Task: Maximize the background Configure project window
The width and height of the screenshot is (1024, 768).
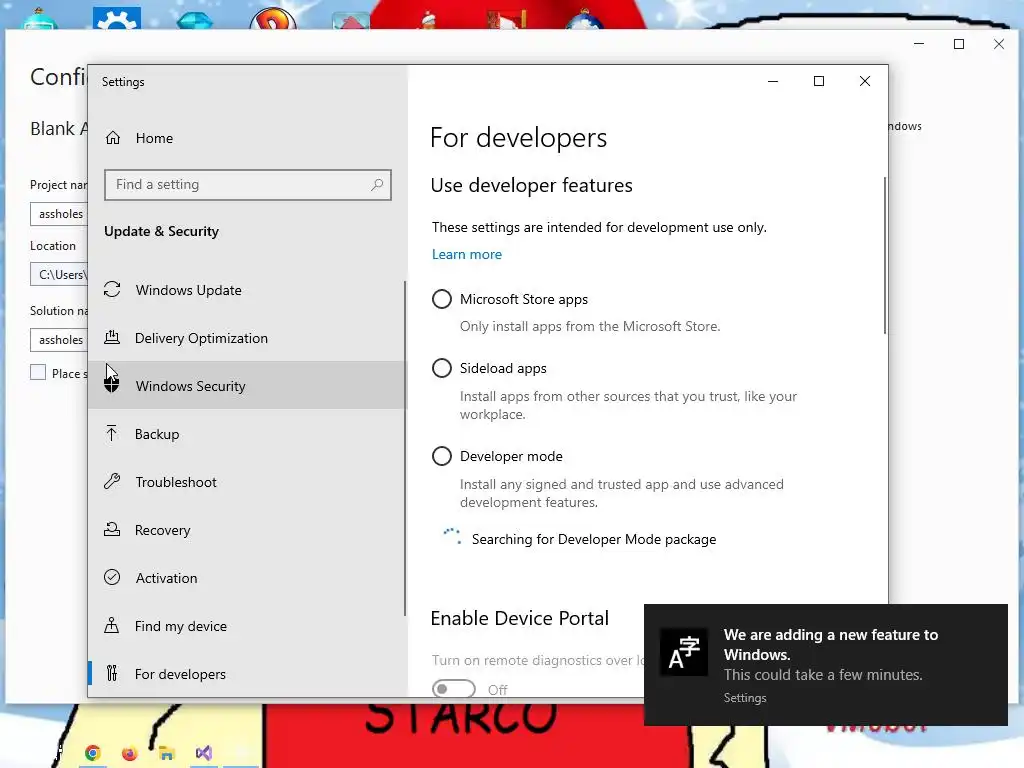Action: [959, 44]
